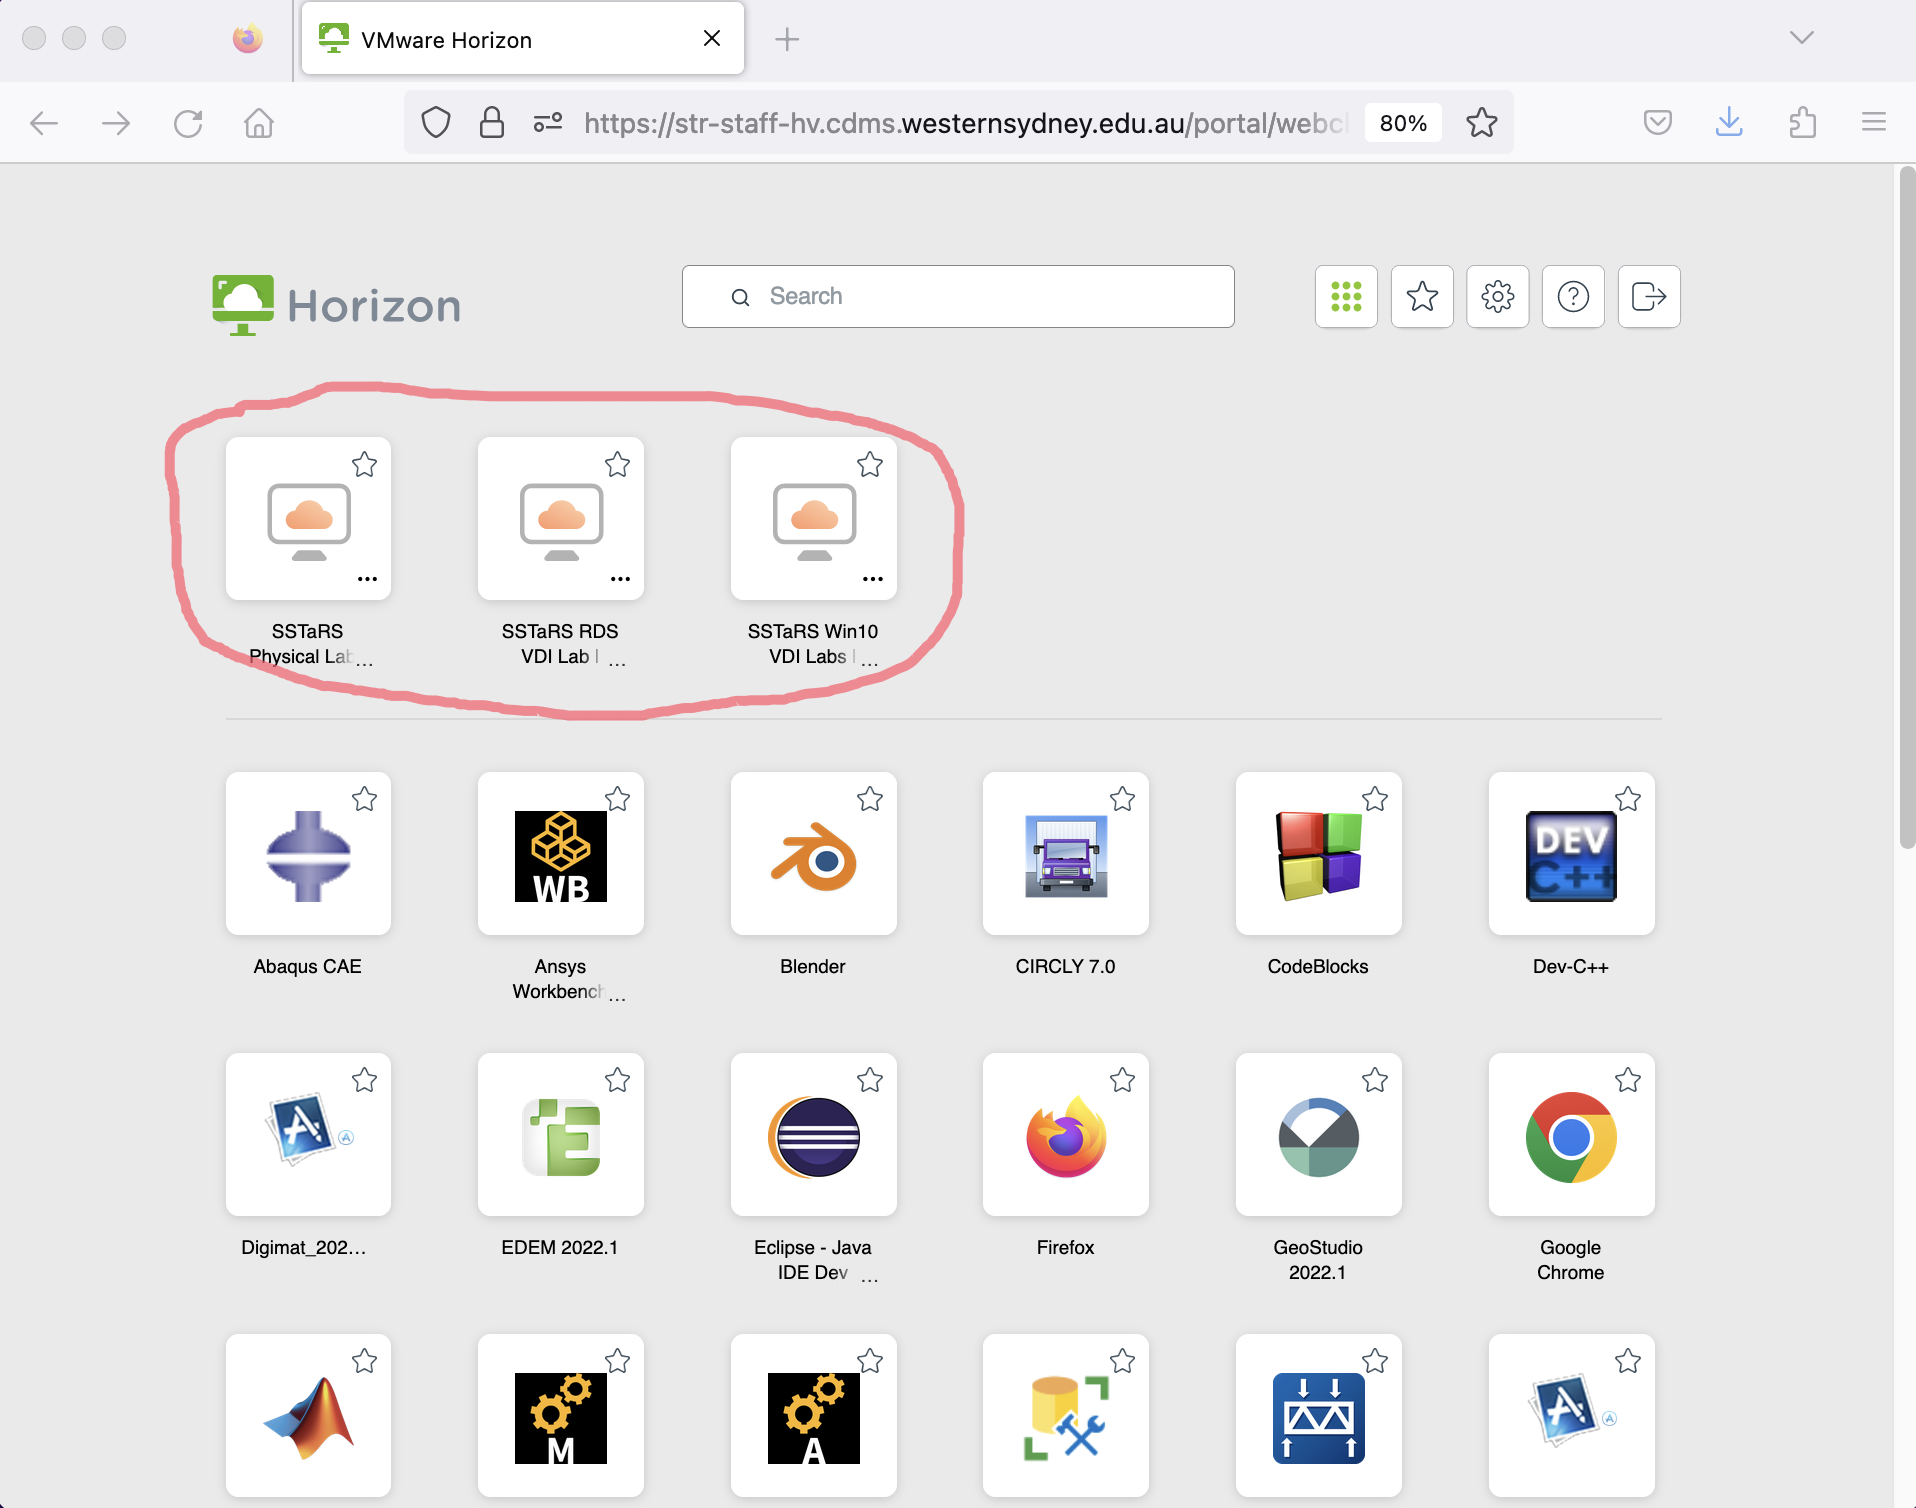Viewport: 1916px width, 1508px height.
Task: Open the SSTaRS RDS VDI Lab desktop
Action: click(561, 519)
